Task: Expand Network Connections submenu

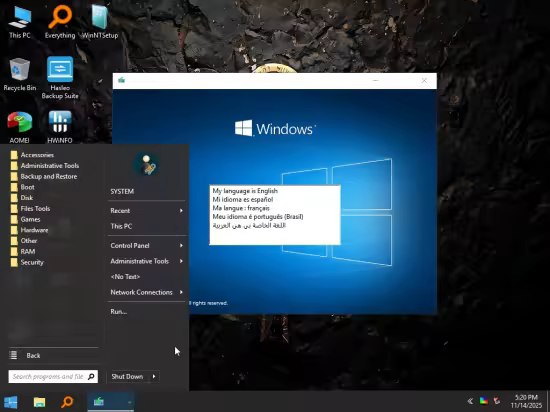Action: click(x=147, y=292)
